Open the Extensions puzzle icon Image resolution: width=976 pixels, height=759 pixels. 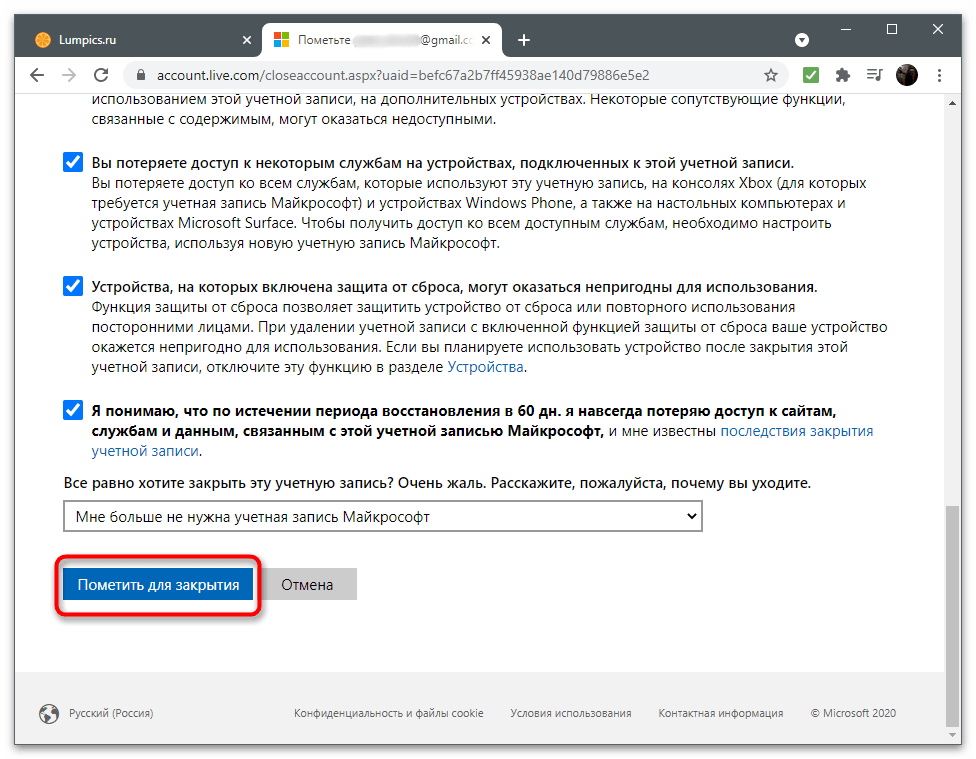point(842,75)
